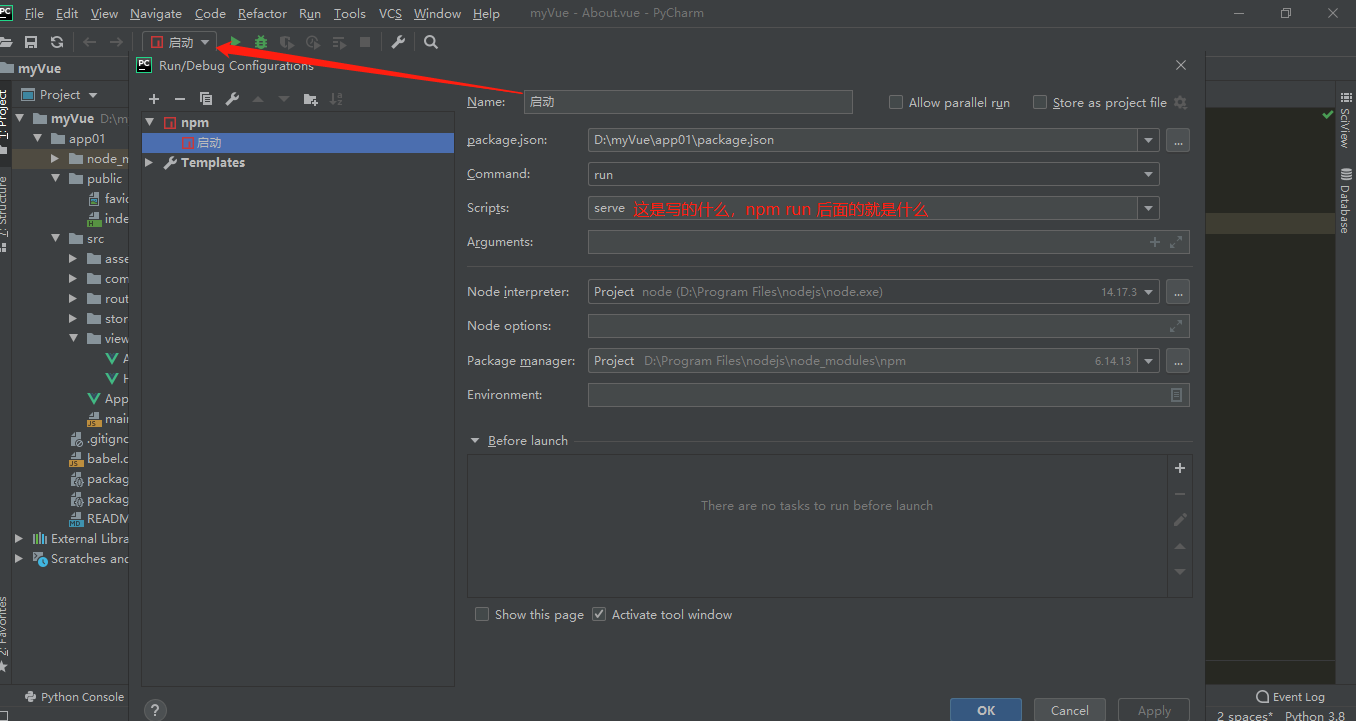The height and width of the screenshot is (721, 1356).
Task: Open the Event Log panel
Action: click(1291, 697)
